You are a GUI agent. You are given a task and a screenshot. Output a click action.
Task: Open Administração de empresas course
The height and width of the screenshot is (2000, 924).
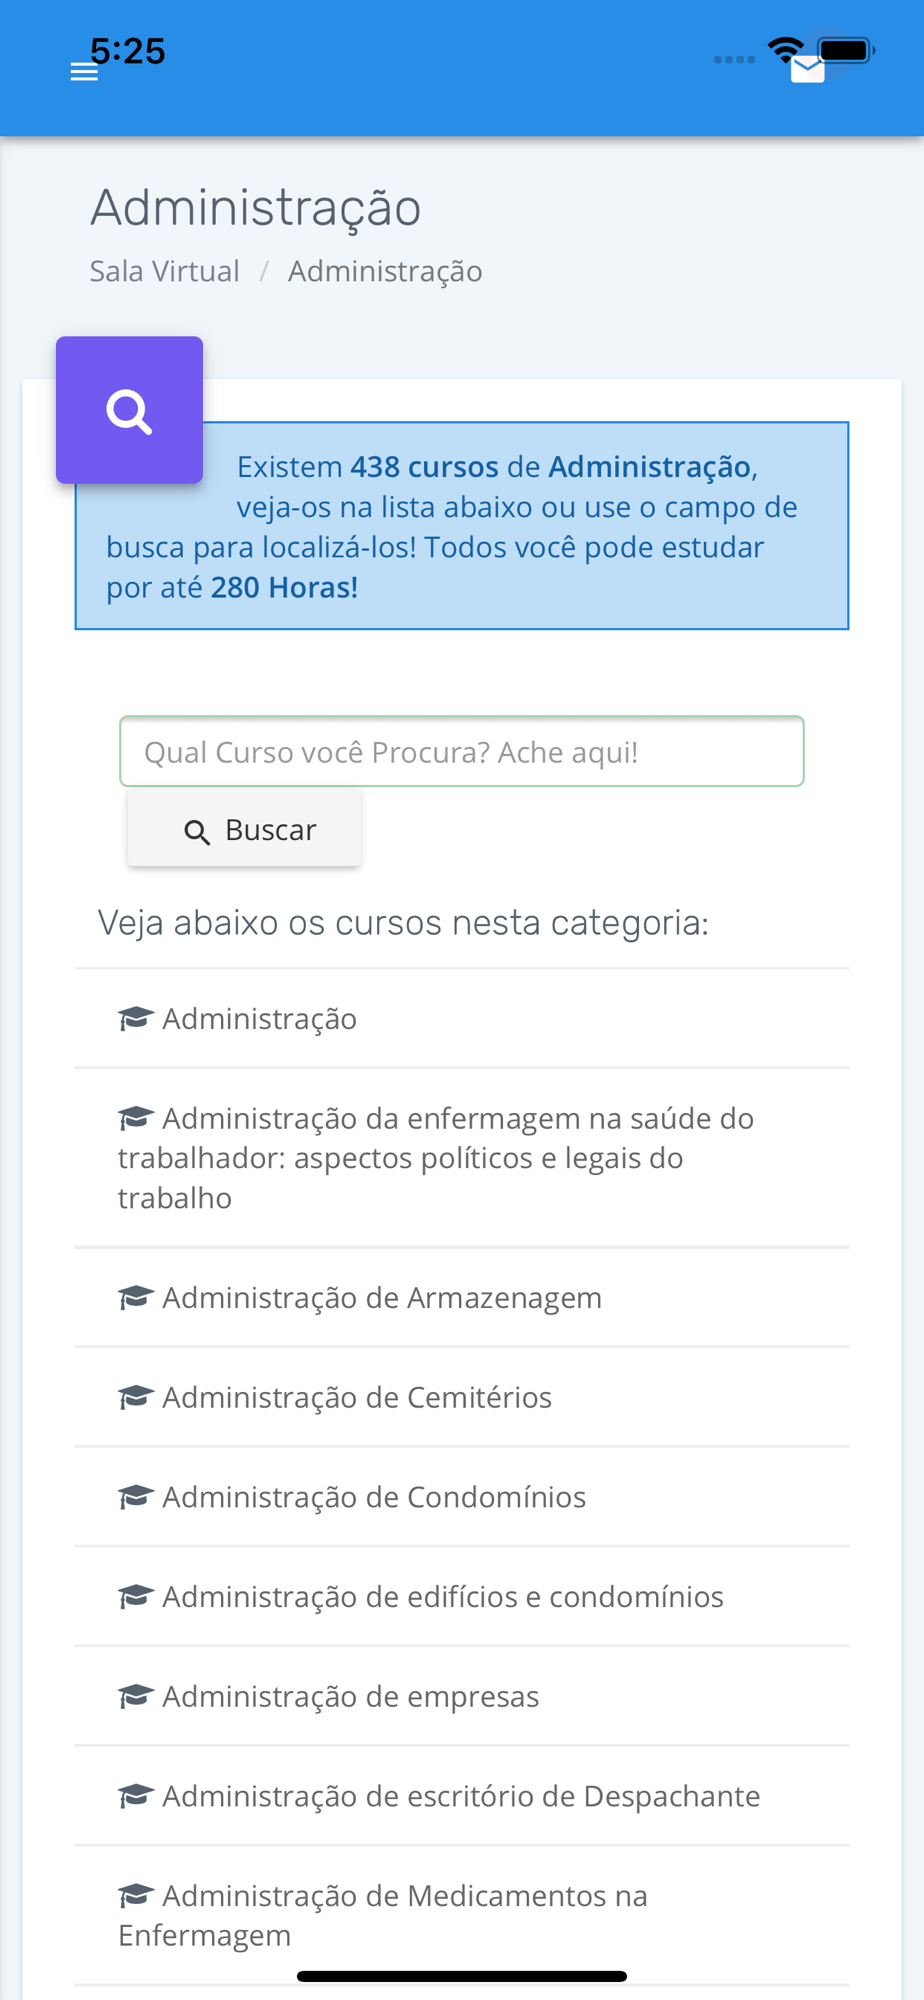[x=462, y=1696]
